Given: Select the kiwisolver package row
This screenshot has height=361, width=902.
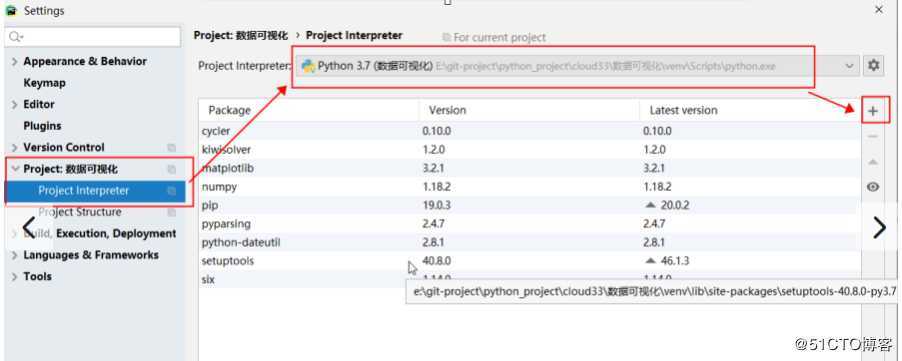Looking at the screenshot, I should coord(530,149).
